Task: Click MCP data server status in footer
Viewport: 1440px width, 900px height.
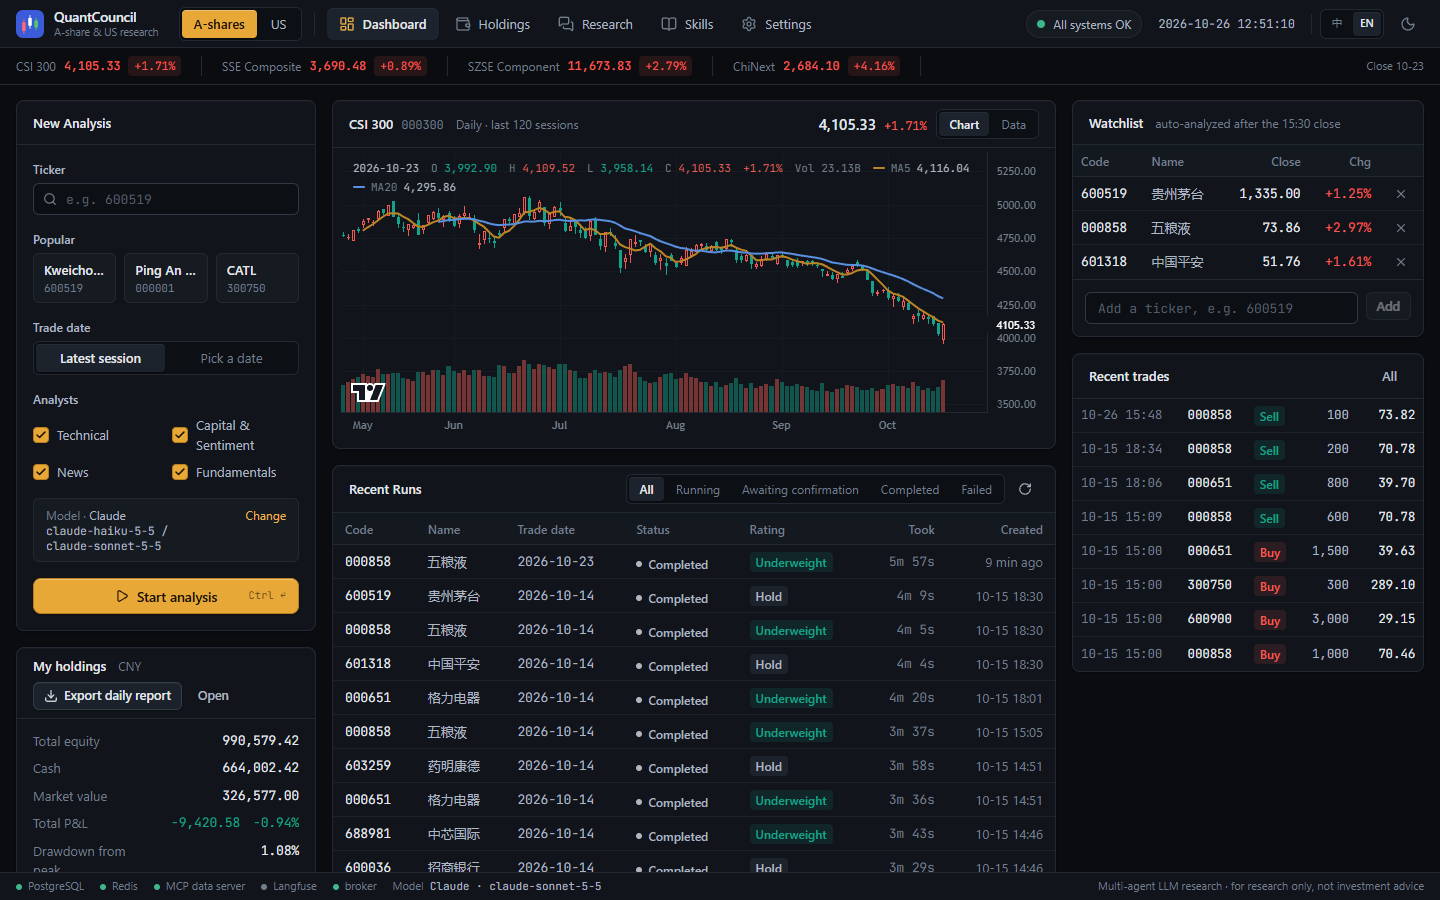Action: pos(199,886)
